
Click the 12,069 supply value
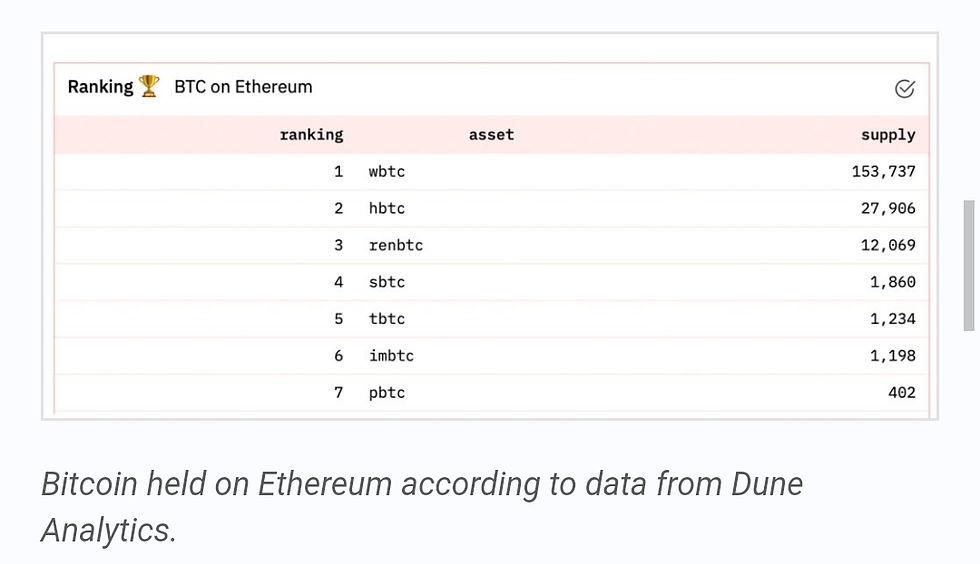888,245
